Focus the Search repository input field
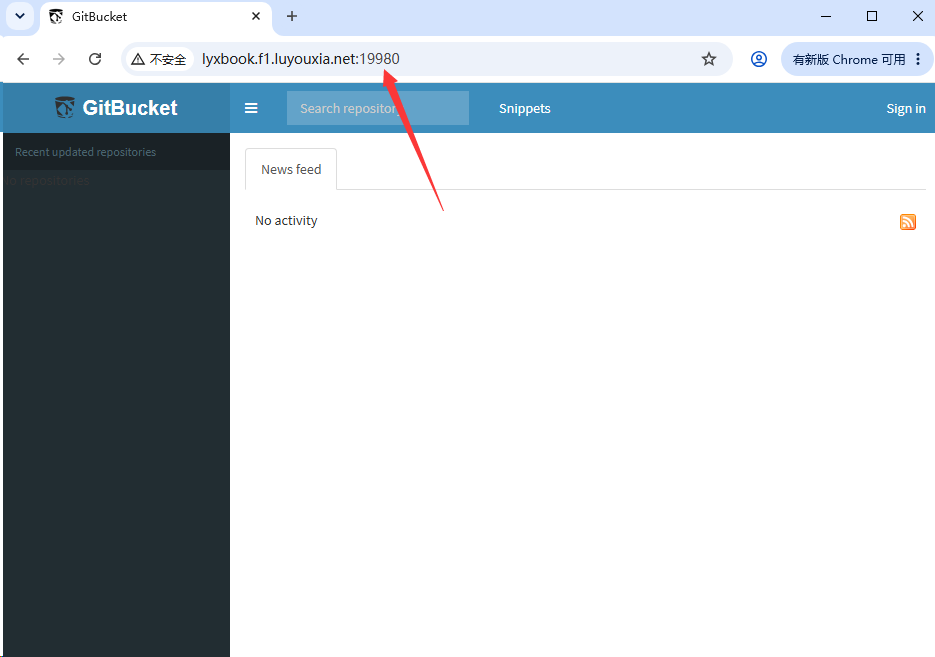Screen dimensions: 935x657 (x=377, y=108)
